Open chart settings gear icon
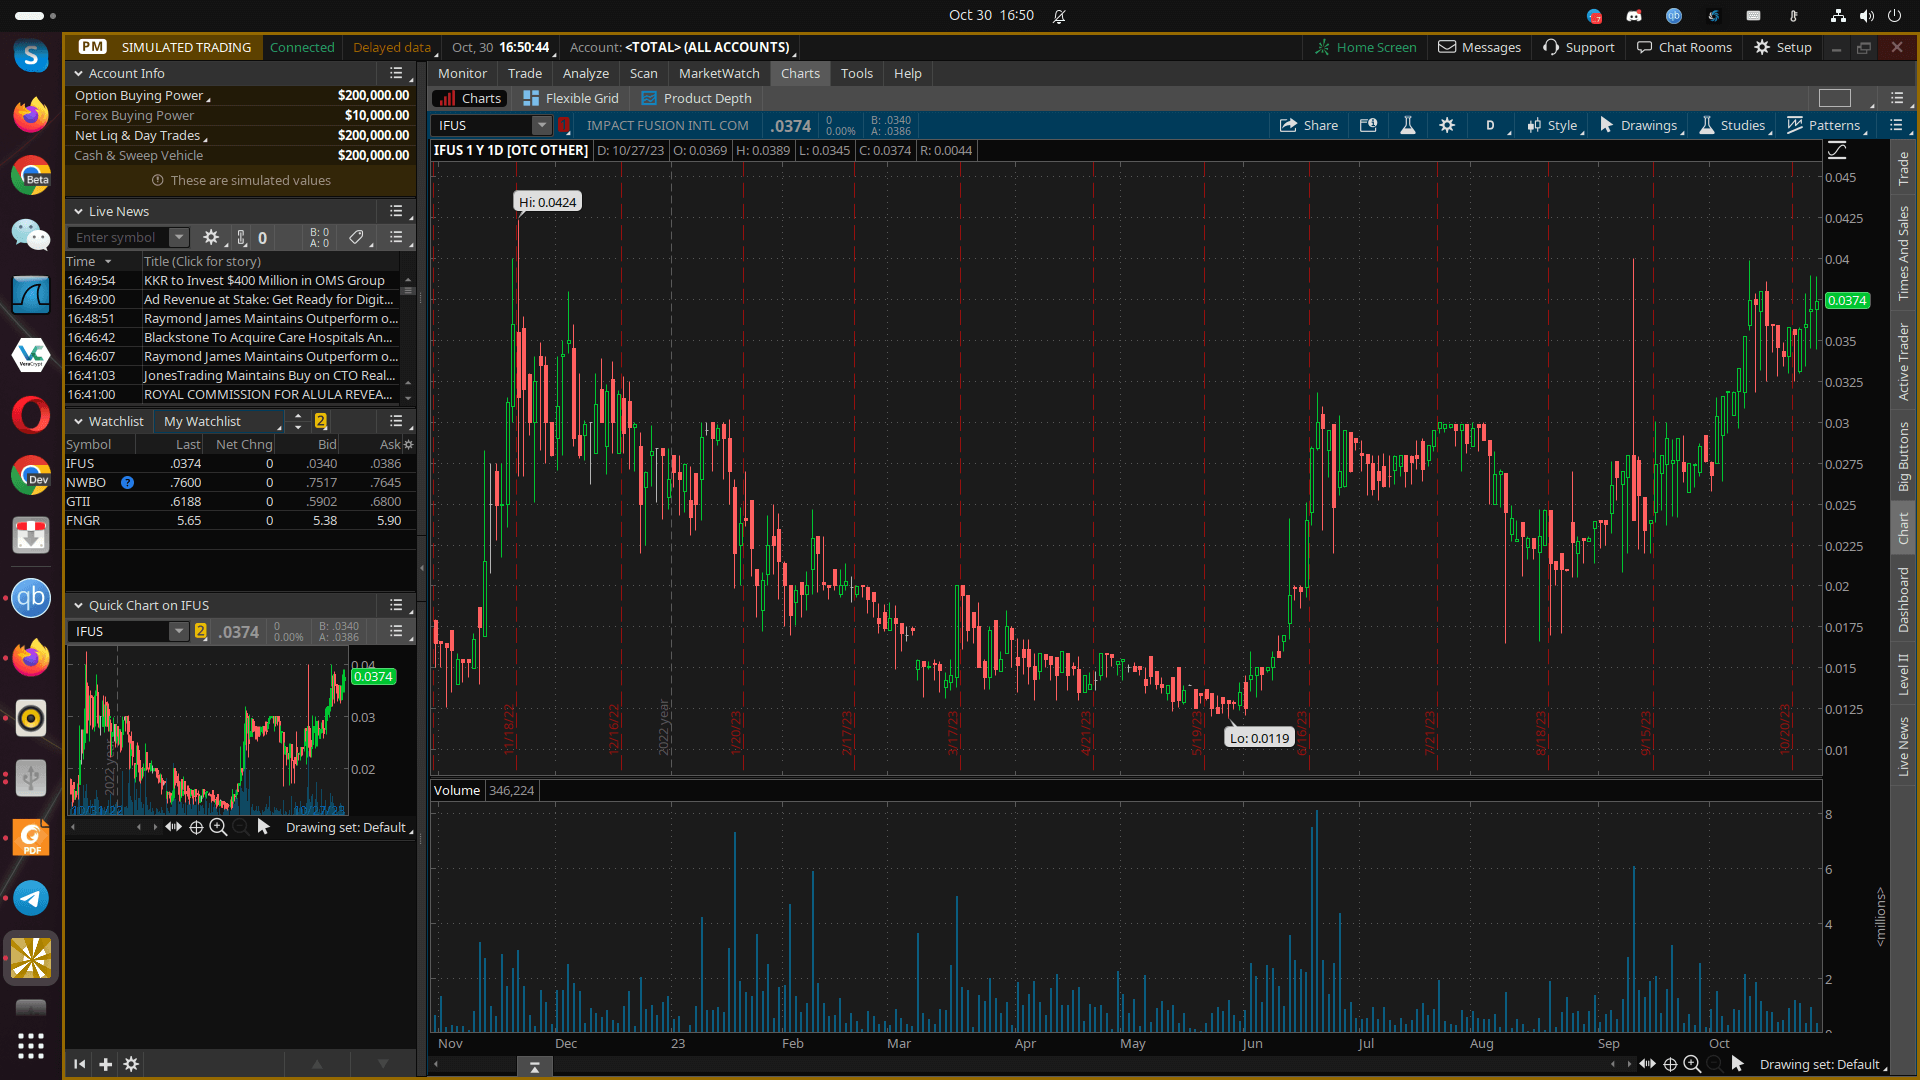 1446,125
